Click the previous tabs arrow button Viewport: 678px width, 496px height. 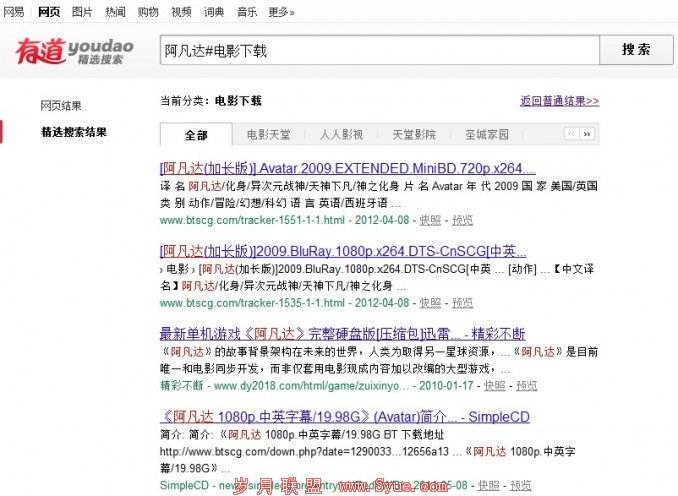572,134
